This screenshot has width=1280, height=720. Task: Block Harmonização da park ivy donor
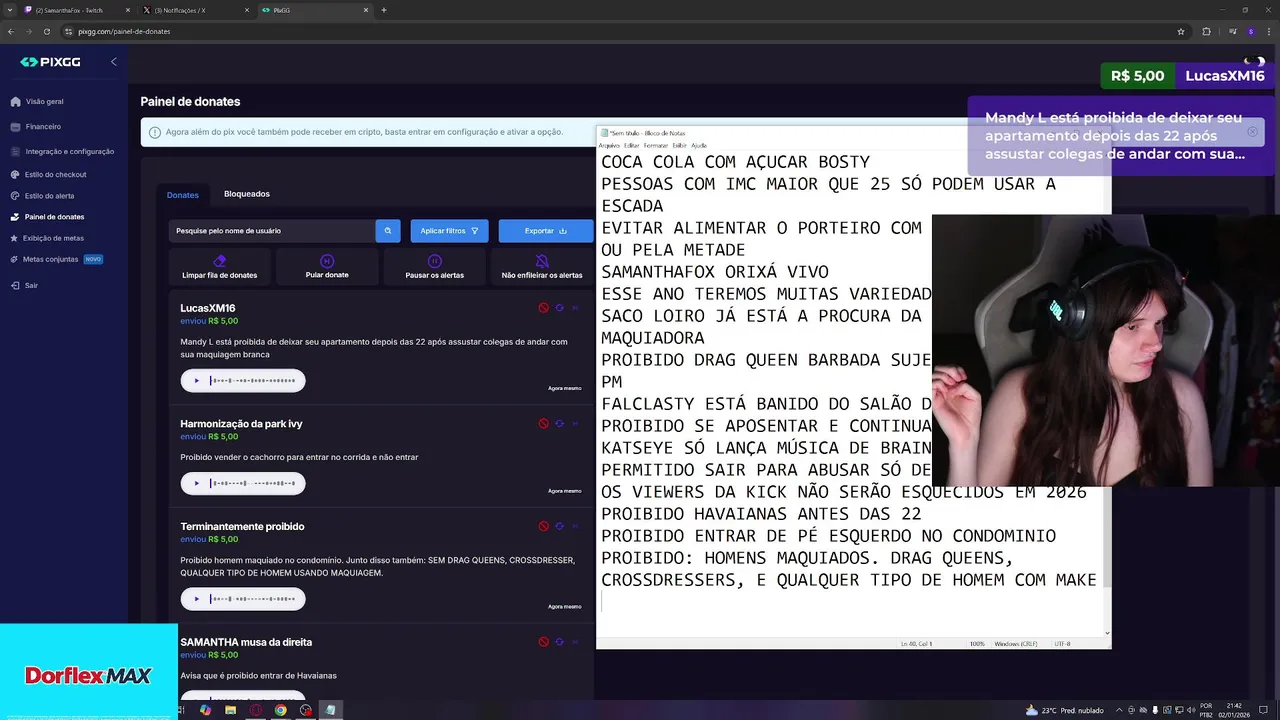coord(544,423)
